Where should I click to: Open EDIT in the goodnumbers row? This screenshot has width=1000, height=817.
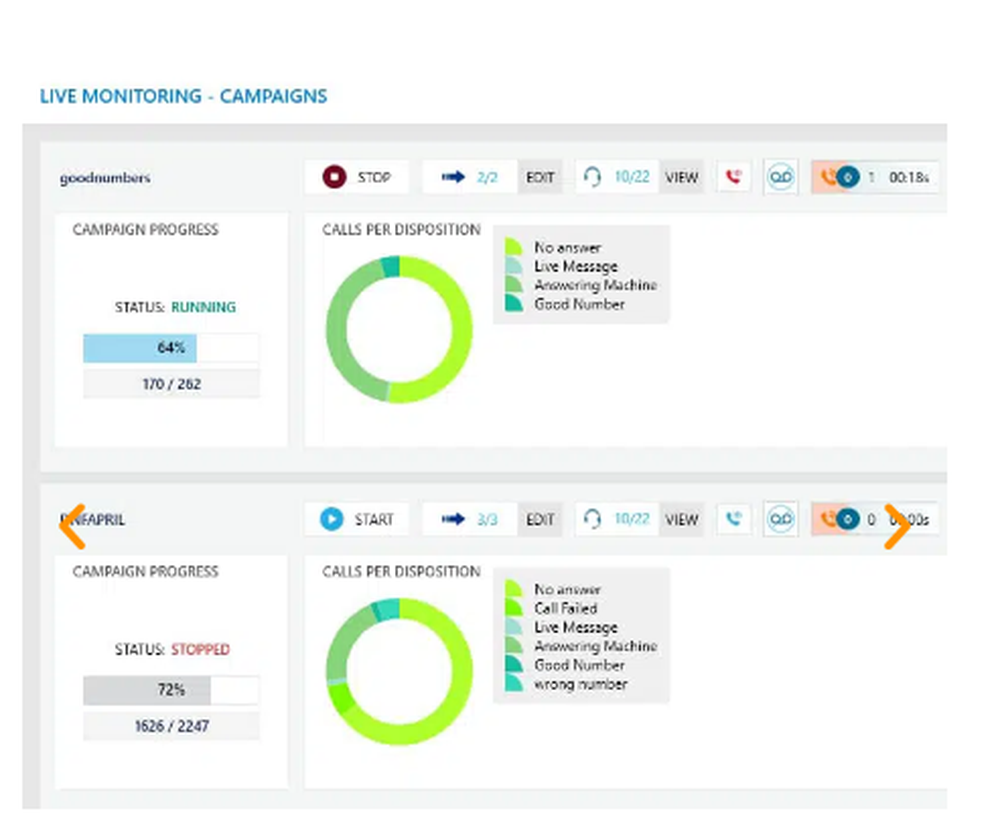coord(540,177)
